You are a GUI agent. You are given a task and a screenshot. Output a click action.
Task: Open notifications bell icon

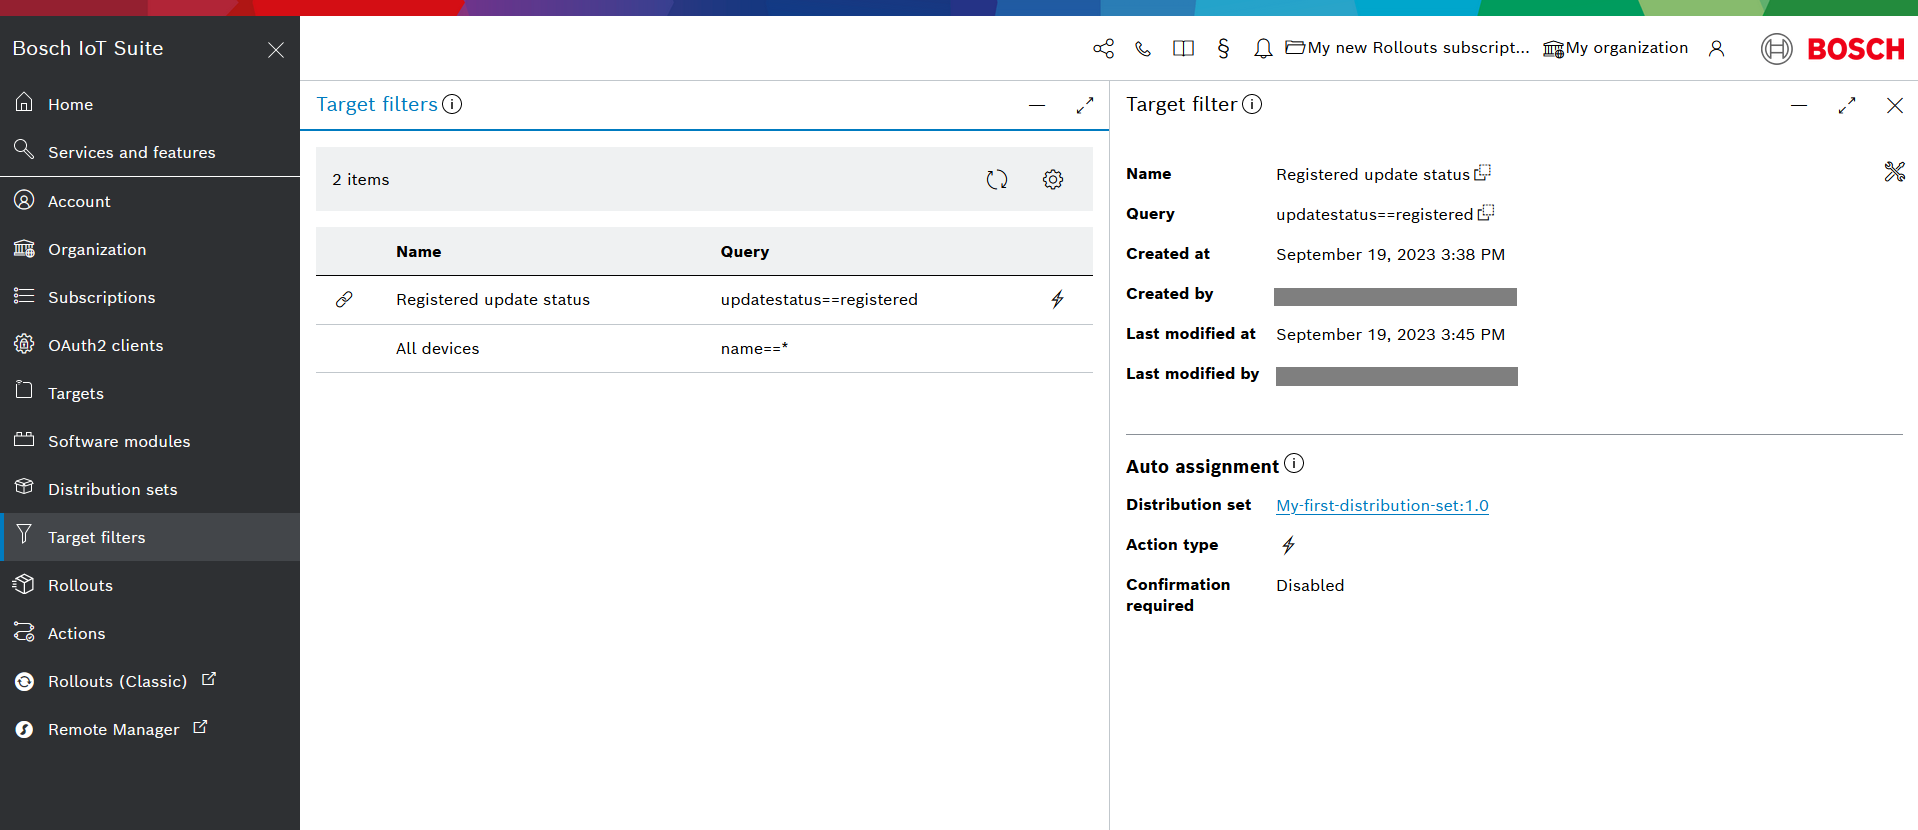(1263, 49)
